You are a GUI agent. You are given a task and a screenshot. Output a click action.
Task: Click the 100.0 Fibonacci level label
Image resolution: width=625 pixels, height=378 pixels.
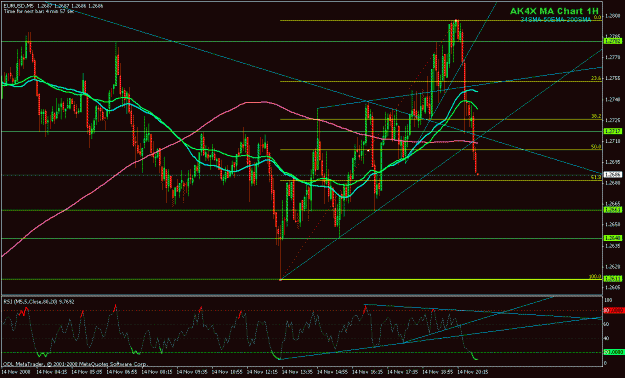[595, 276]
